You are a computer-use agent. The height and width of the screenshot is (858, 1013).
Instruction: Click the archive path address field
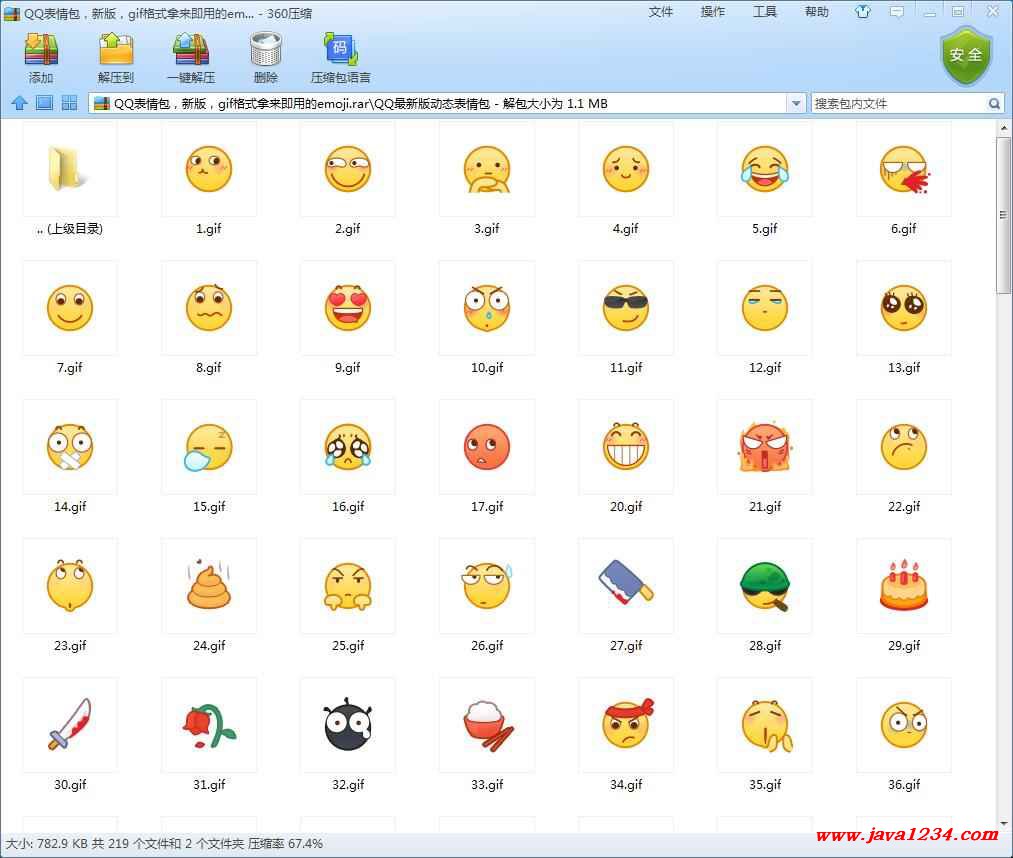pyautogui.click(x=439, y=103)
